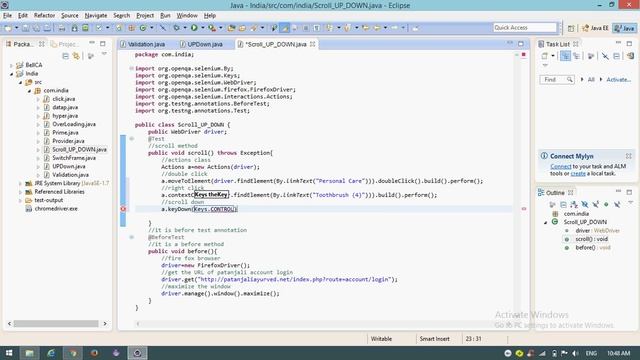Open Package Explorer view menu triangle
The height and width of the screenshot is (360, 640).
104,54
